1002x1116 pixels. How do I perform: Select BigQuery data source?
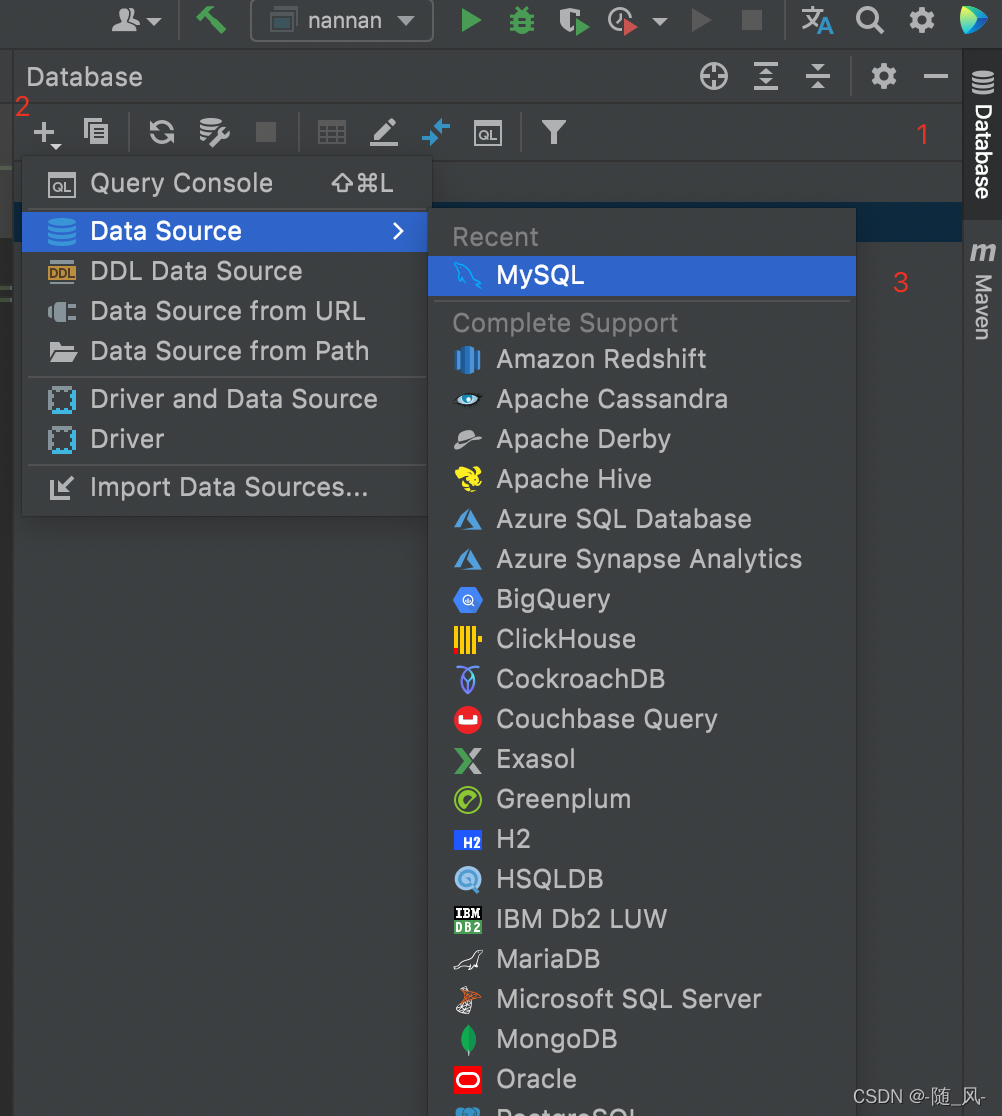[641, 599]
